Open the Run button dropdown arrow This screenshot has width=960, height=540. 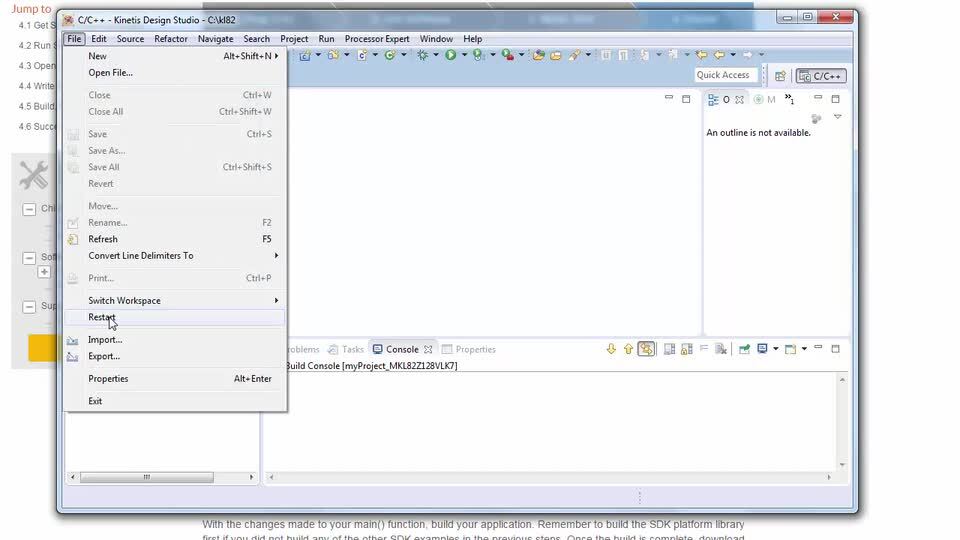[464, 54]
